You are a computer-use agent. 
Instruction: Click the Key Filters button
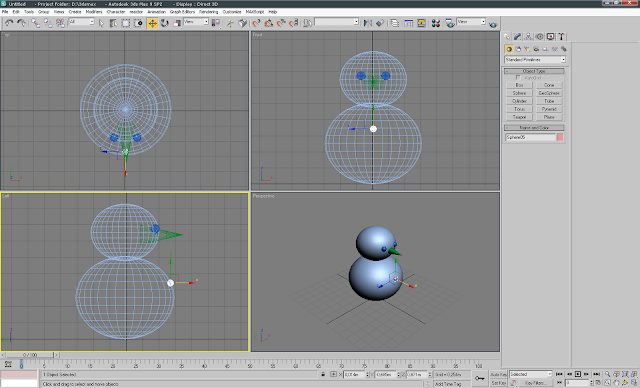[x=536, y=383]
